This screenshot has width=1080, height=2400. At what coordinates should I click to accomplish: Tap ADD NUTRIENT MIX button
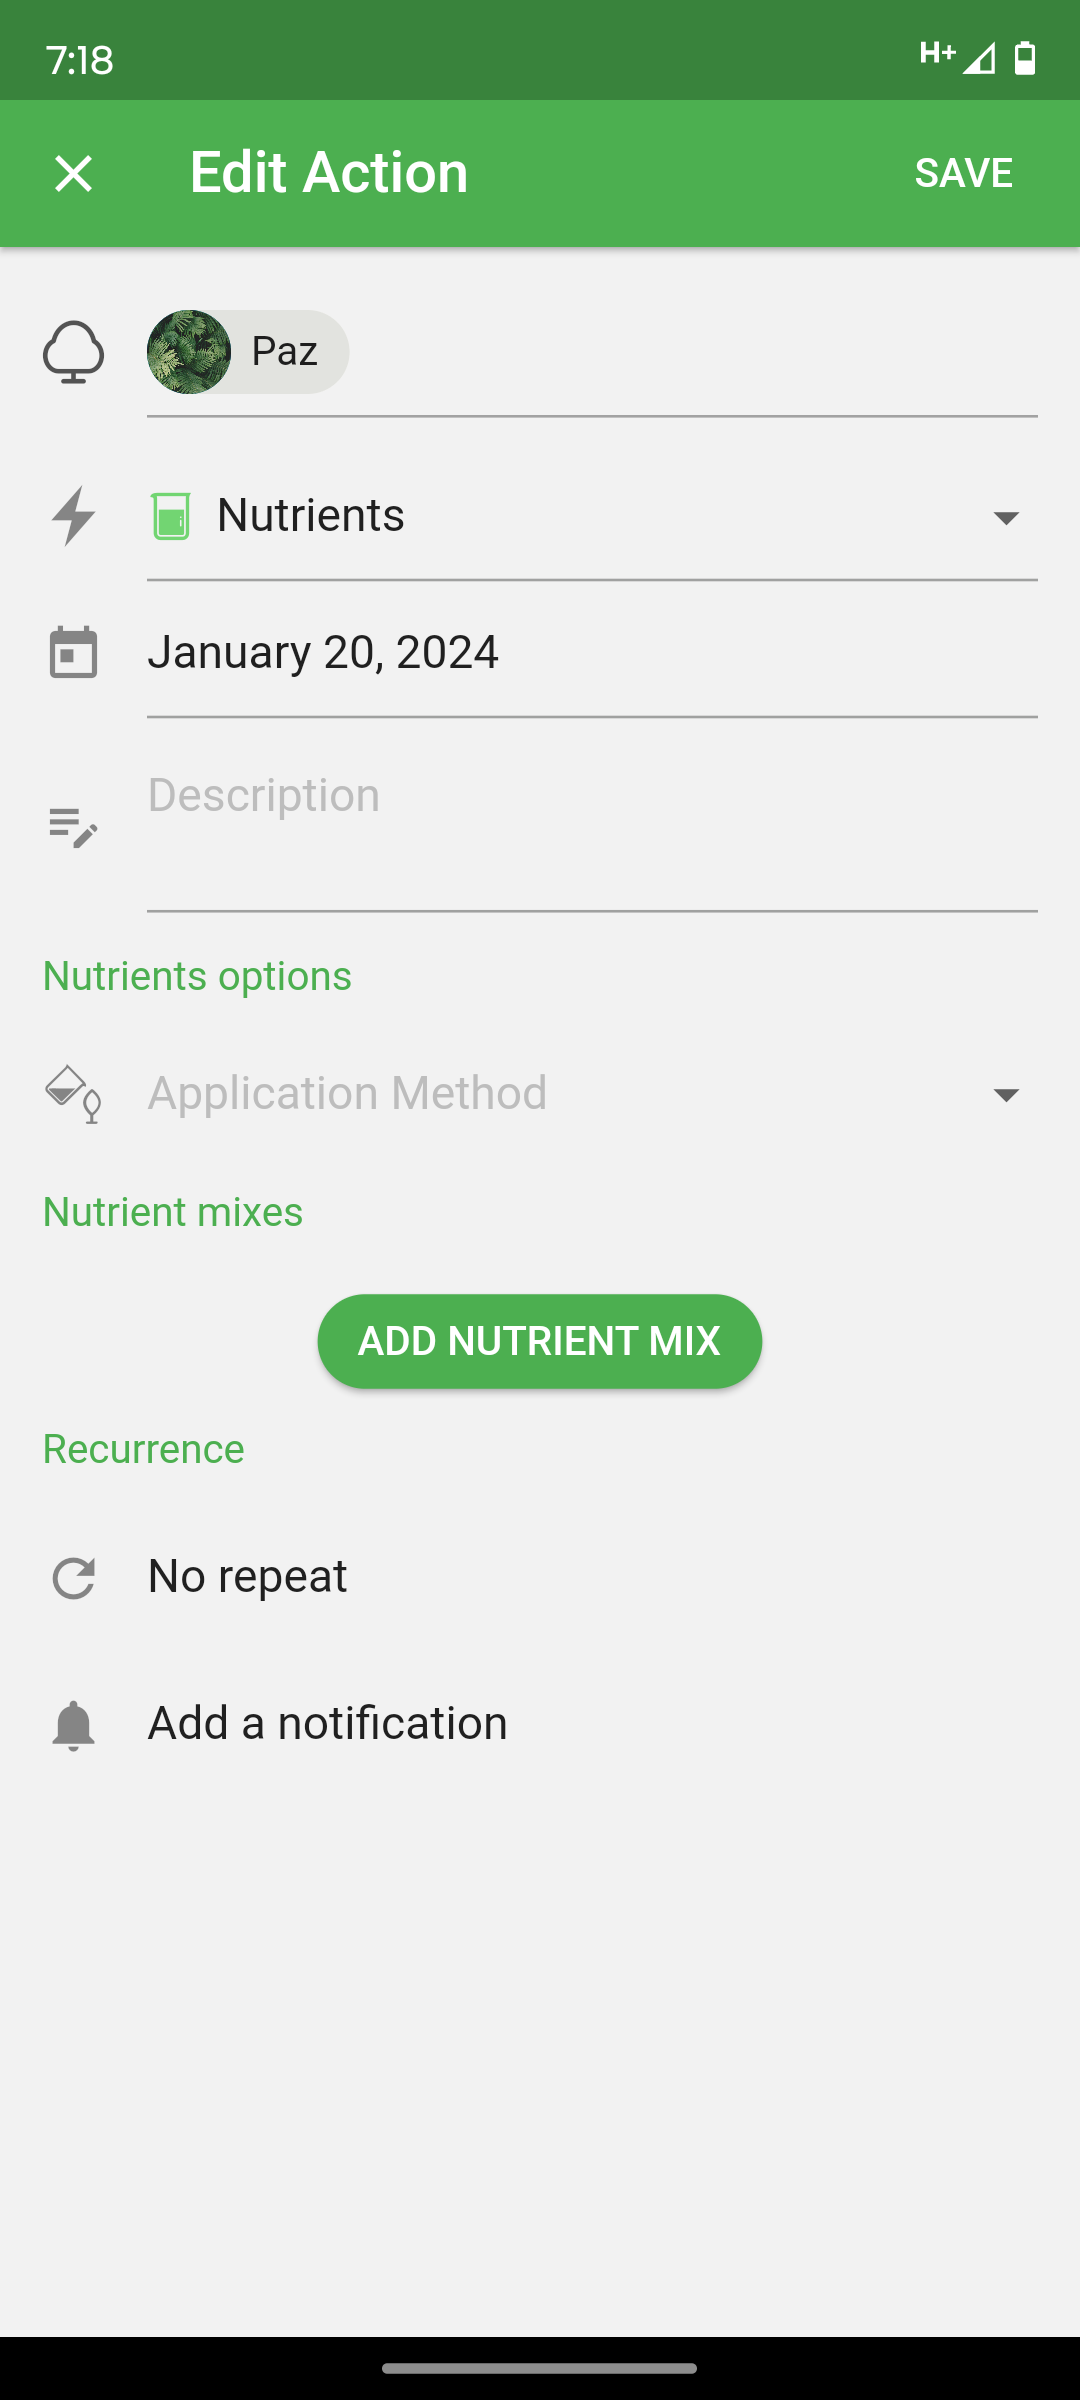(x=540, y=1341)
